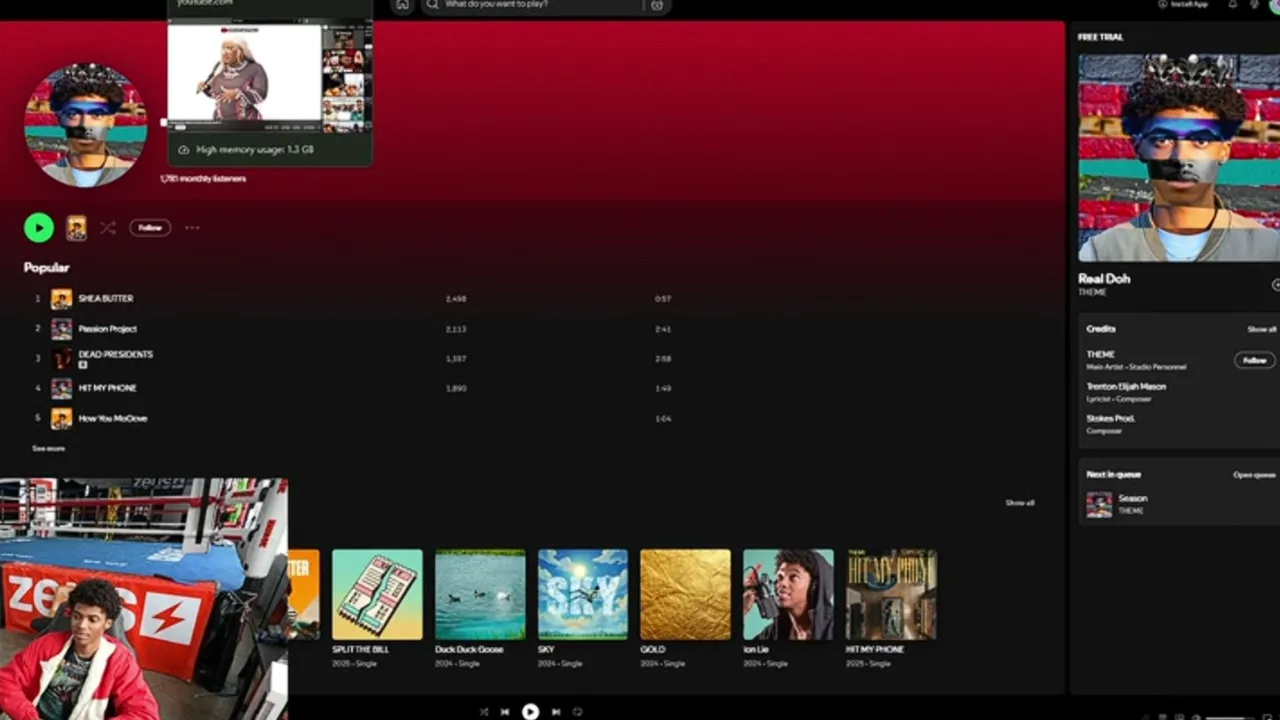Open the SPLIT THE BILL single cover
Image resolution: width=1280 pixels, height=720 pixels.
(x=377, y=594)
